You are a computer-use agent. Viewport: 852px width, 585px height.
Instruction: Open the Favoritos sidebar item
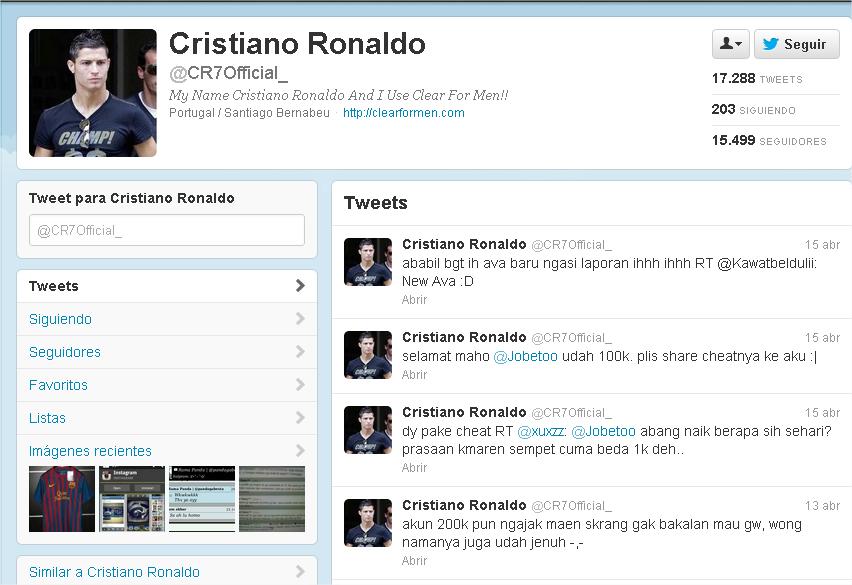coord(167,385)
